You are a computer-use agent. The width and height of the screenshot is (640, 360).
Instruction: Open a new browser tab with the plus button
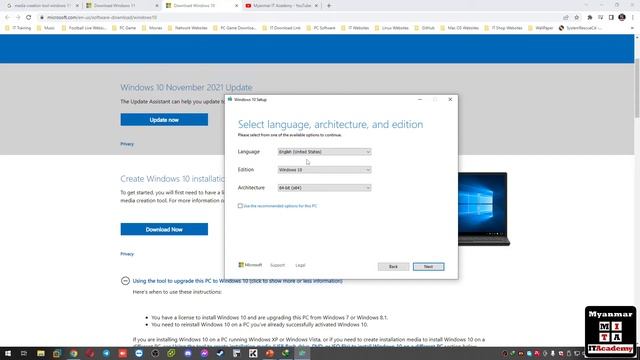tap(329, 6)
